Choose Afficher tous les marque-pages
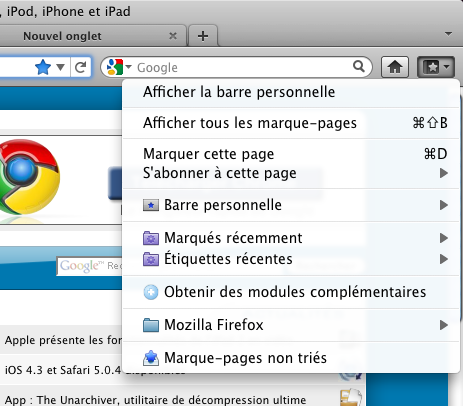 tap(291, 123)
